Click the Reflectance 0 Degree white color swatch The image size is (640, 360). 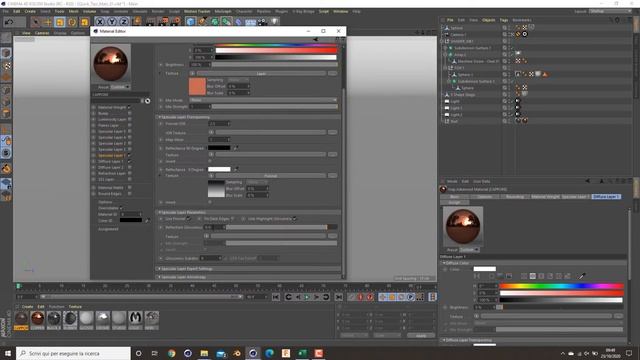(219, 169)
